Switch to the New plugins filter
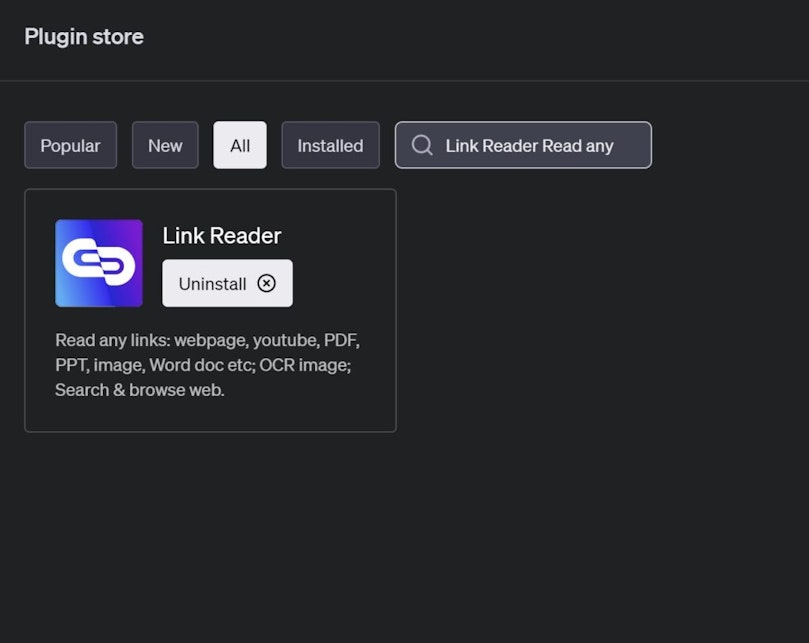The image size is (809, 643). click(165, 145)
